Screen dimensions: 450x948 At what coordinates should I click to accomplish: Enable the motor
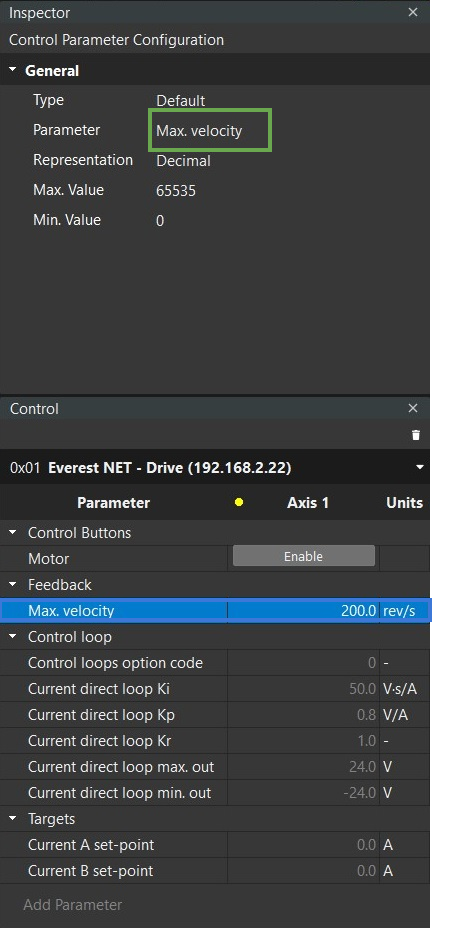(304, 556)
